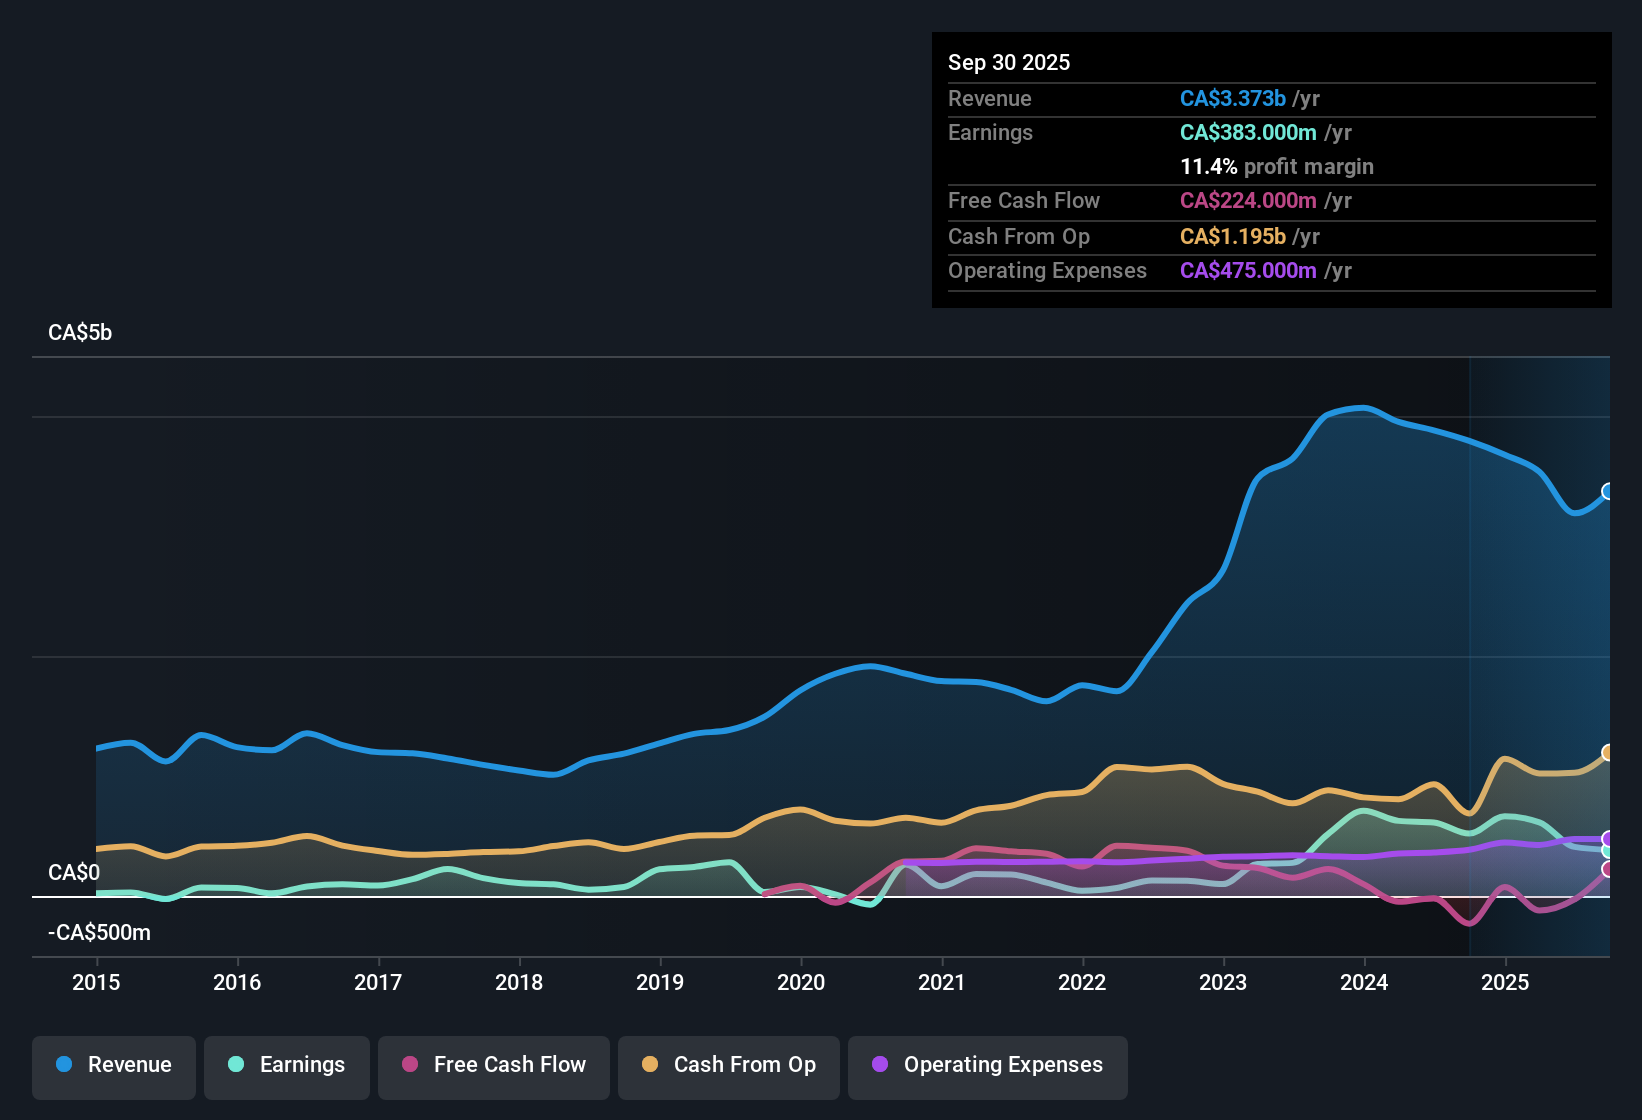Click the orange Cash From Op legend dot
The width and height of the screenshot is (1642, 1120).
[x=650, y=1065]
